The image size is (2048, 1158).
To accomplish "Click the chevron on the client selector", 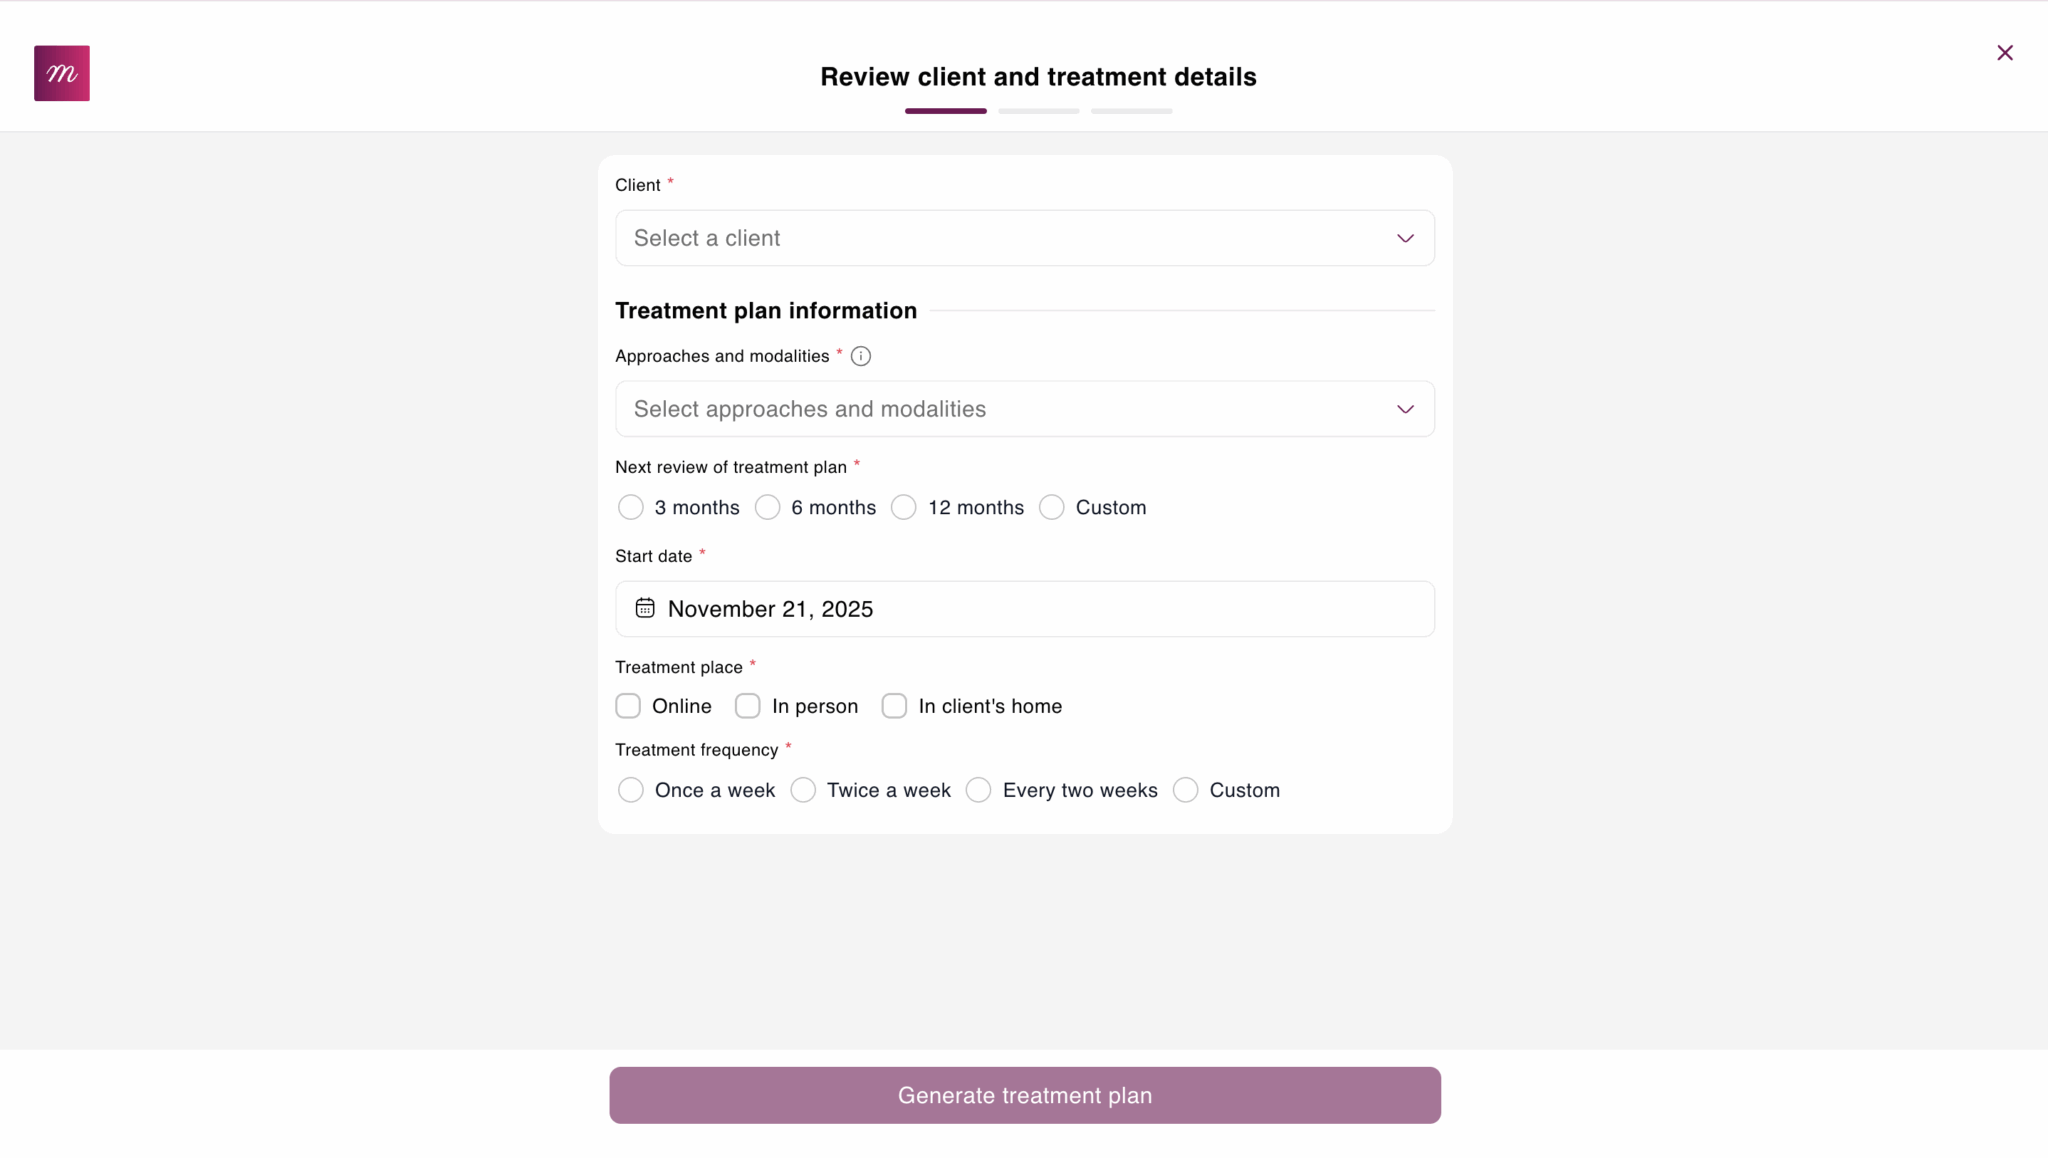I will pos(1404,238).
